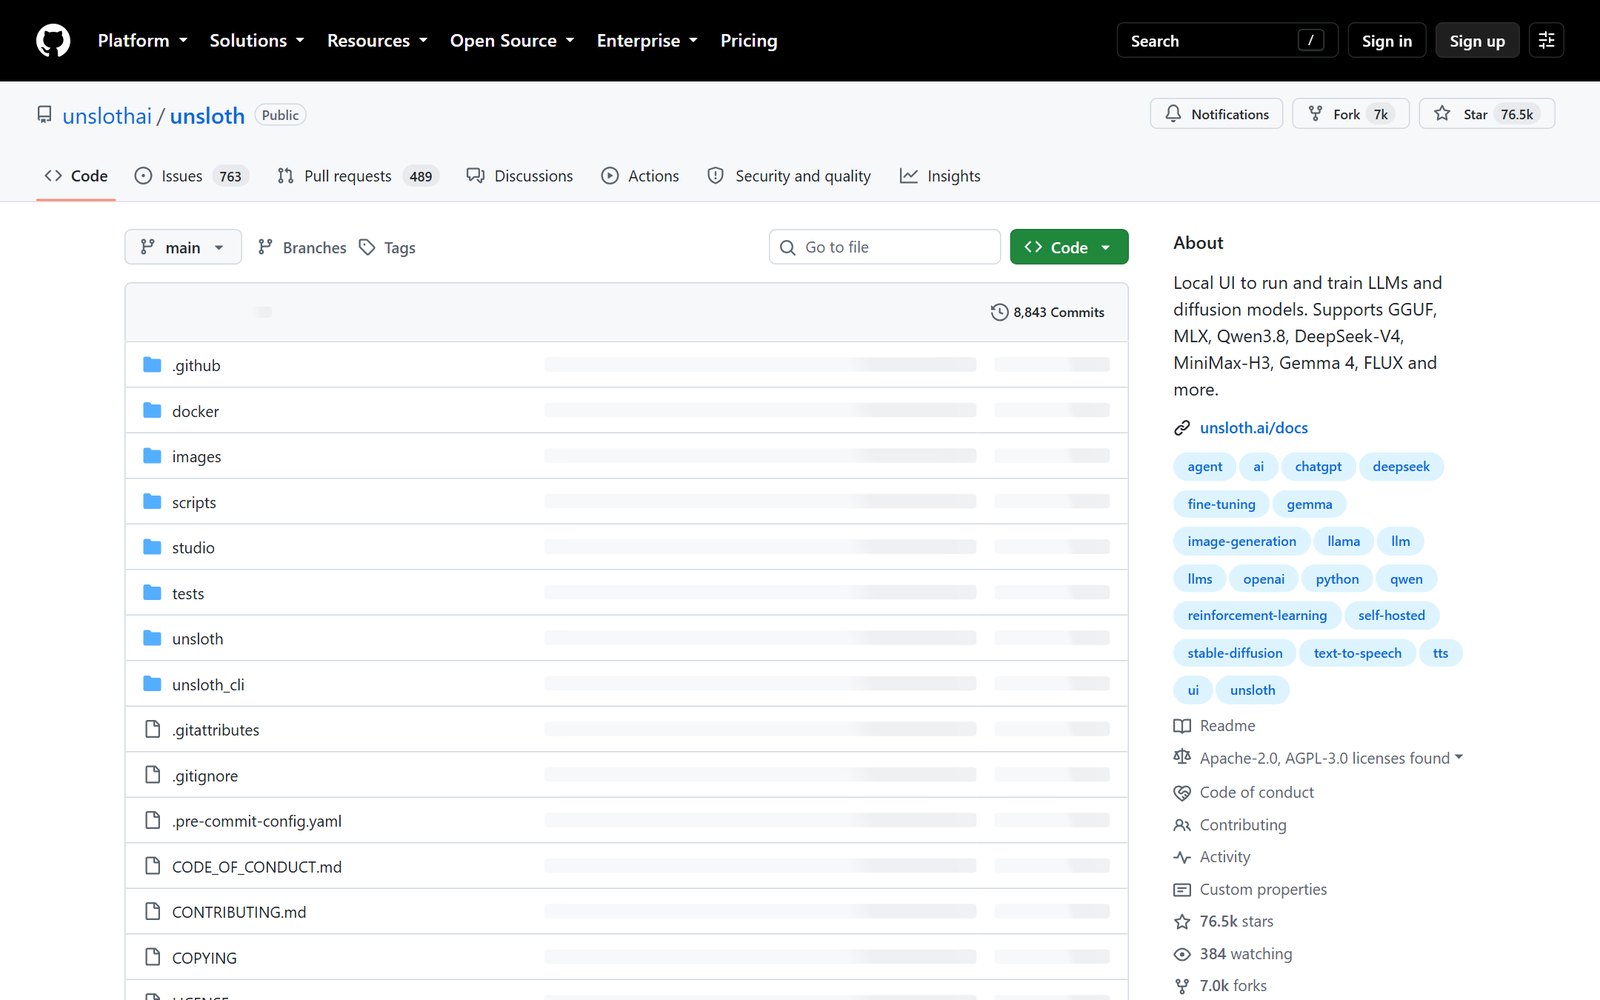Click the COPYING file icon
1600x1000 pixels.
tap(152, 957)
